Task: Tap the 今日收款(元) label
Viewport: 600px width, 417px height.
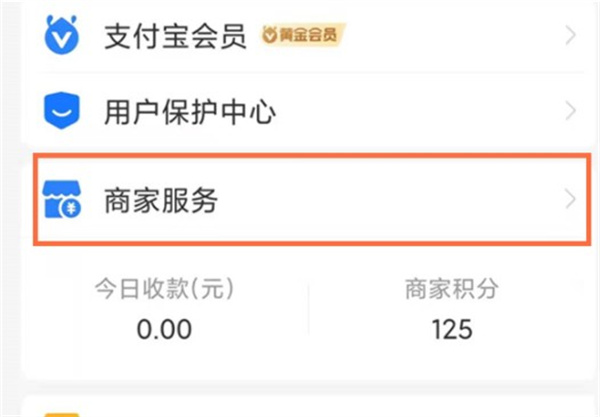Action: [163, 290]
